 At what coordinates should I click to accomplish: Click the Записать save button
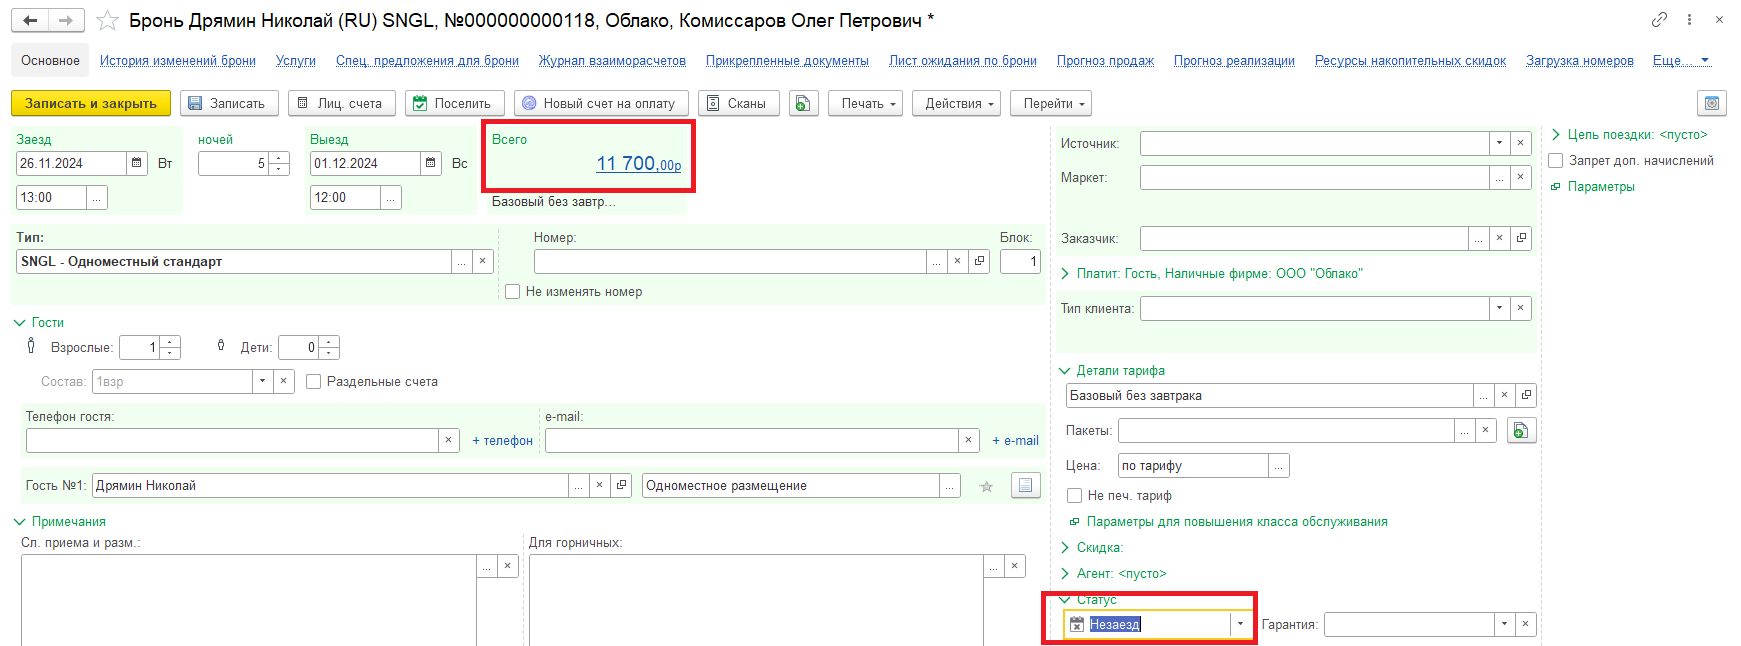coord(228,103)
